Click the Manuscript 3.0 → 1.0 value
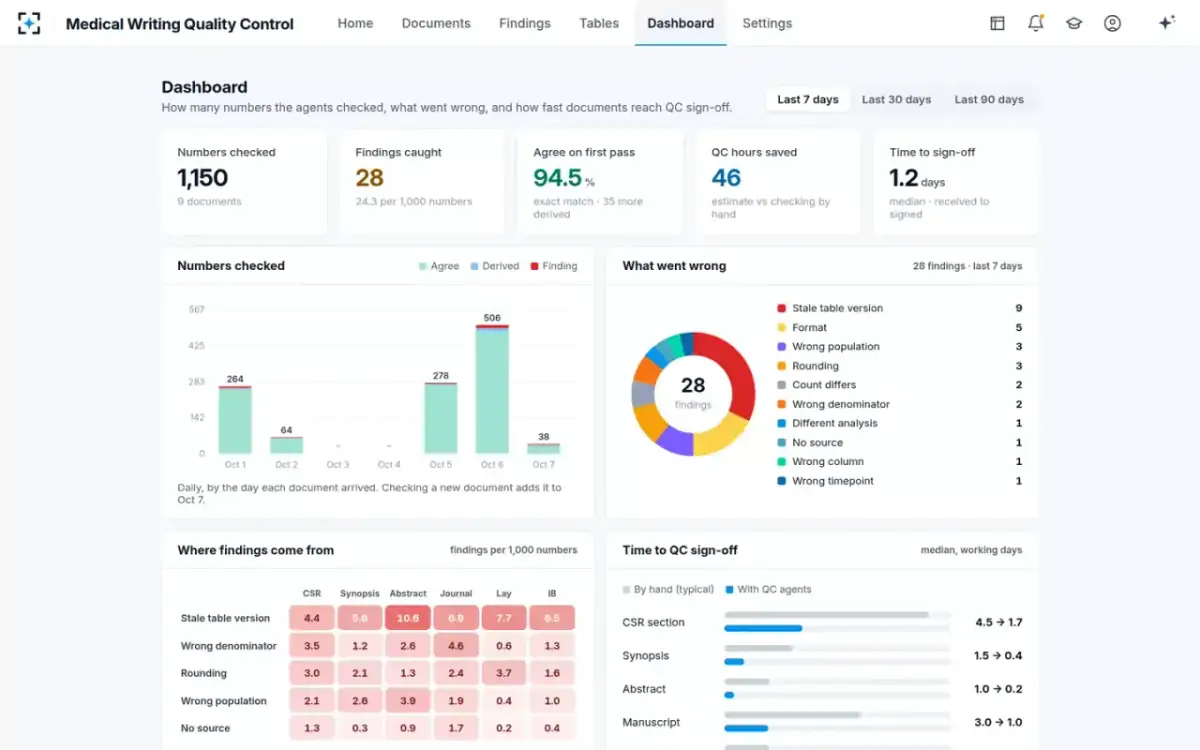Viewport: 1200px width, 750px height. coord(998,722)
